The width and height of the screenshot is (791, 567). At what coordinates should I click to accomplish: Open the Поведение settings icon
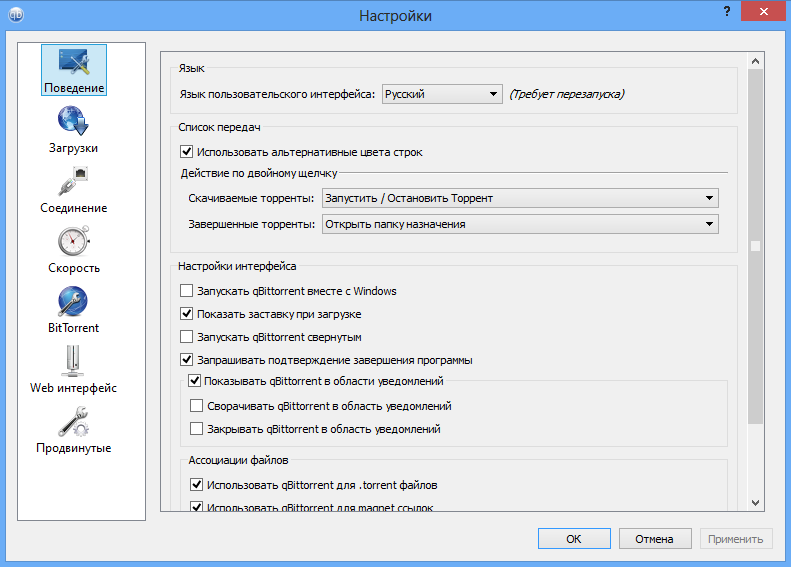coord(74,62)
